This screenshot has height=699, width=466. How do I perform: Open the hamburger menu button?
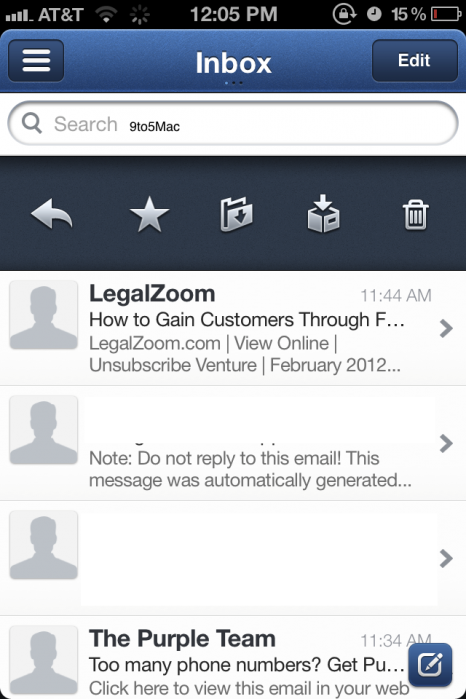36,61
